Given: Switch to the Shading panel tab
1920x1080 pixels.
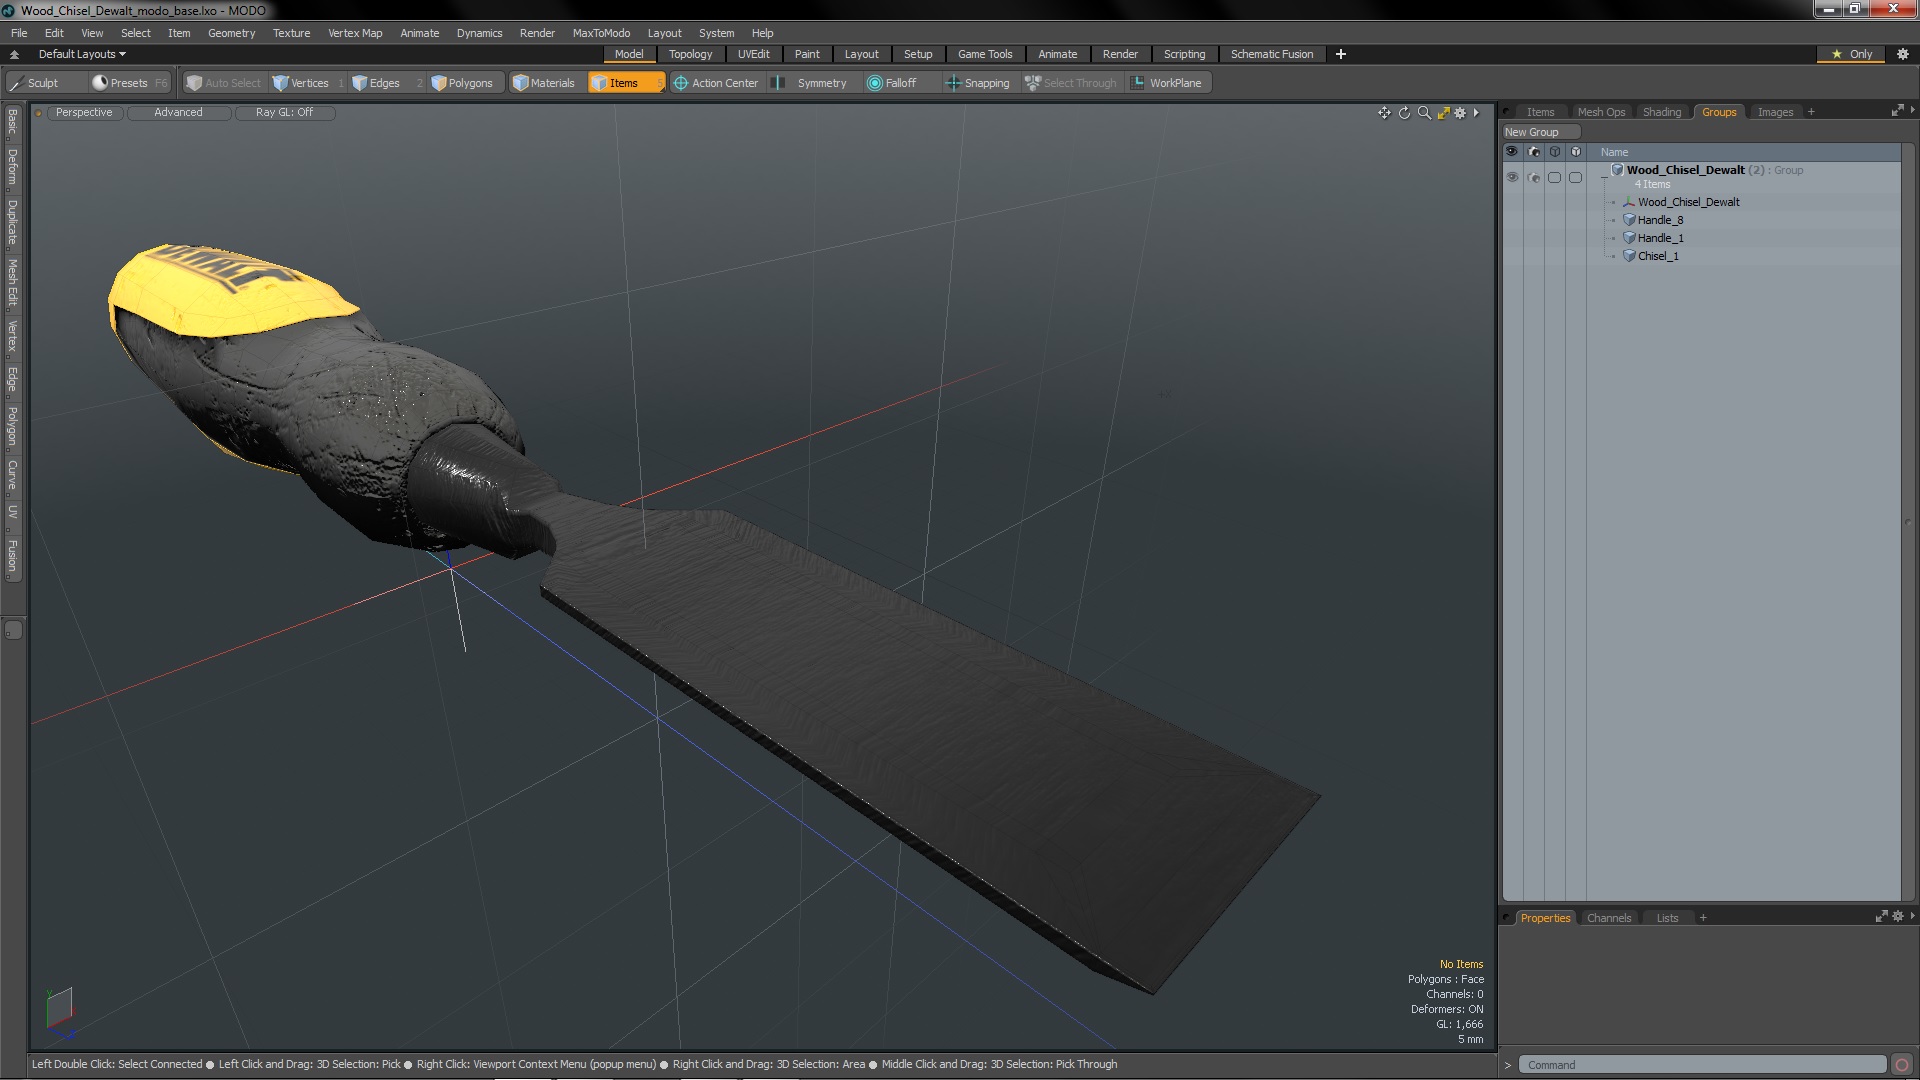Looking at the screenshot, I should [x=1661, y=112].
